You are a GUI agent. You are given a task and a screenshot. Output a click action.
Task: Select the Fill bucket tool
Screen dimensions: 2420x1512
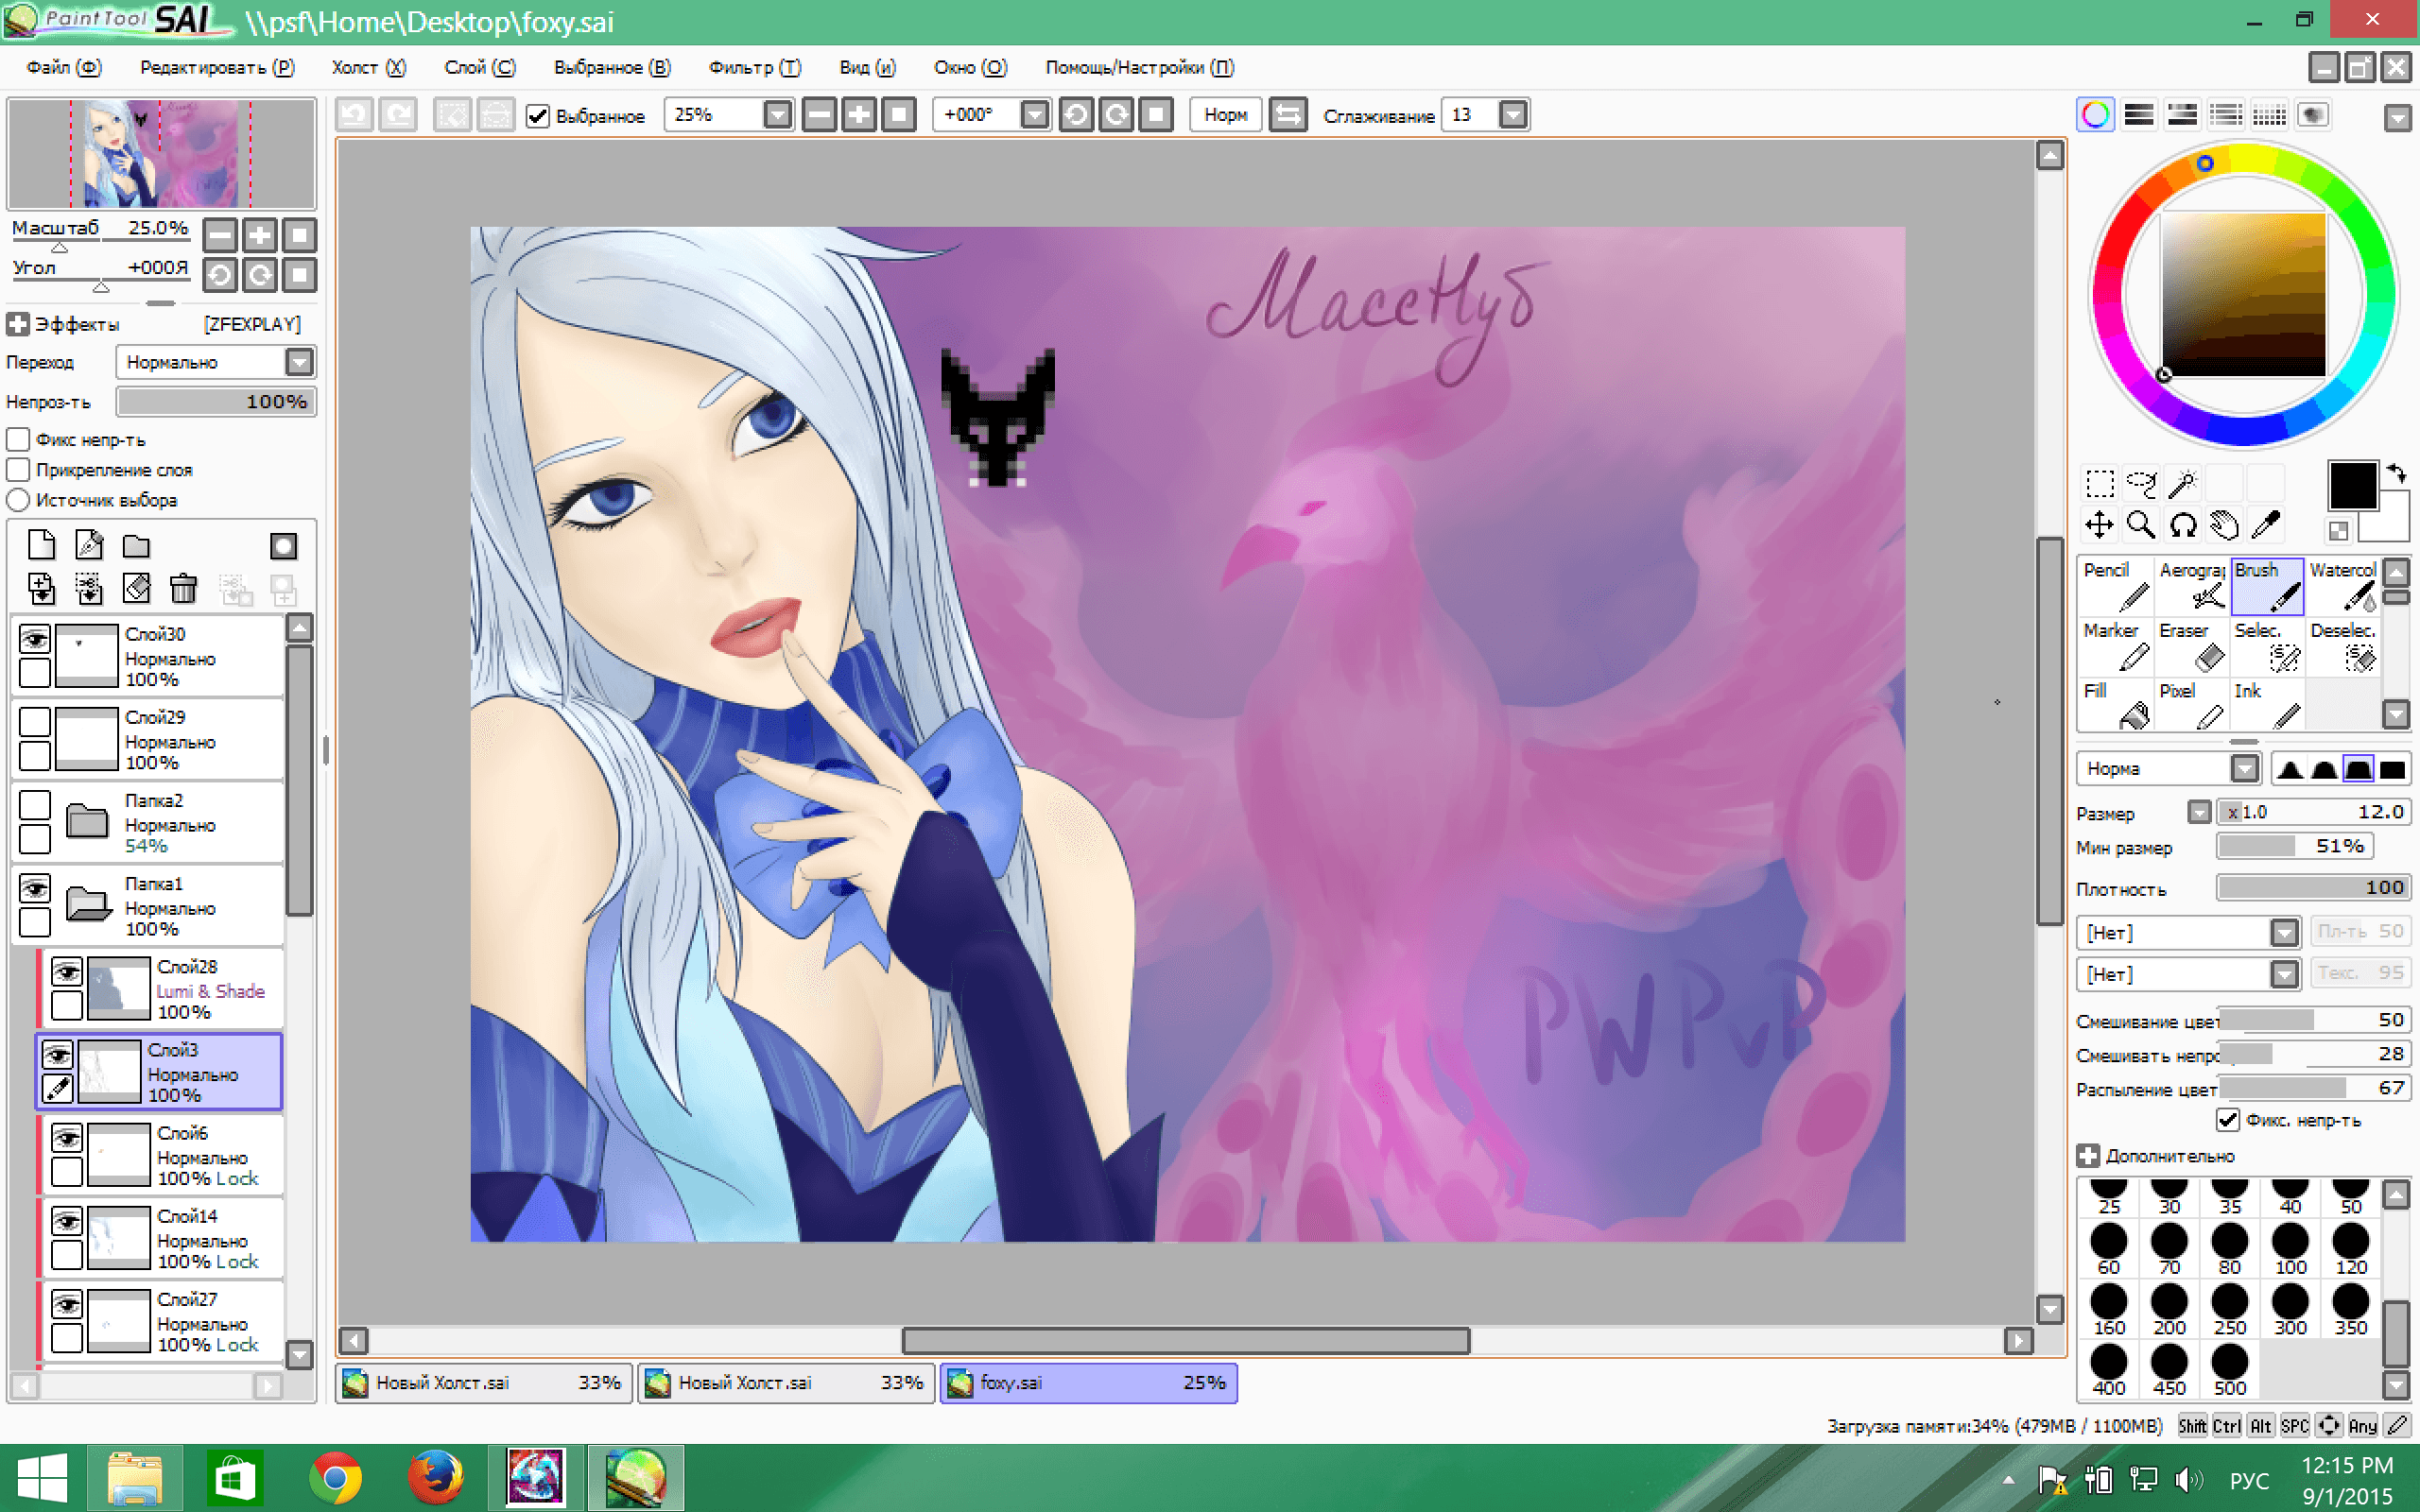(x=2116, y=706)
